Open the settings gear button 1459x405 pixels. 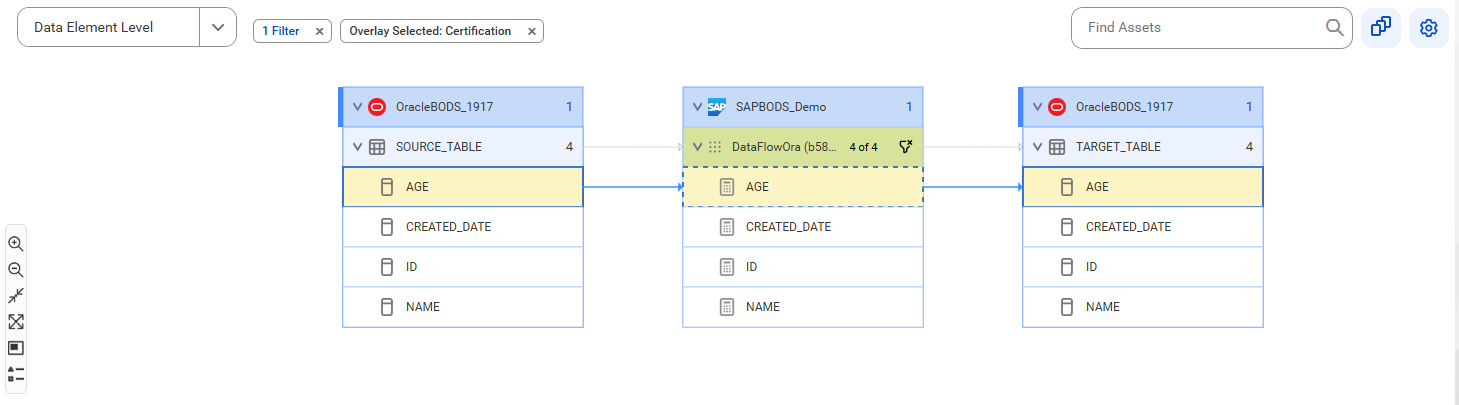pos(1429,27)
